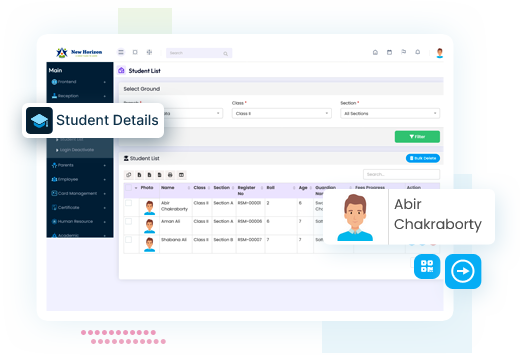Click the home icon in top header
Screen dimensions: 520x360
(375, 52)
